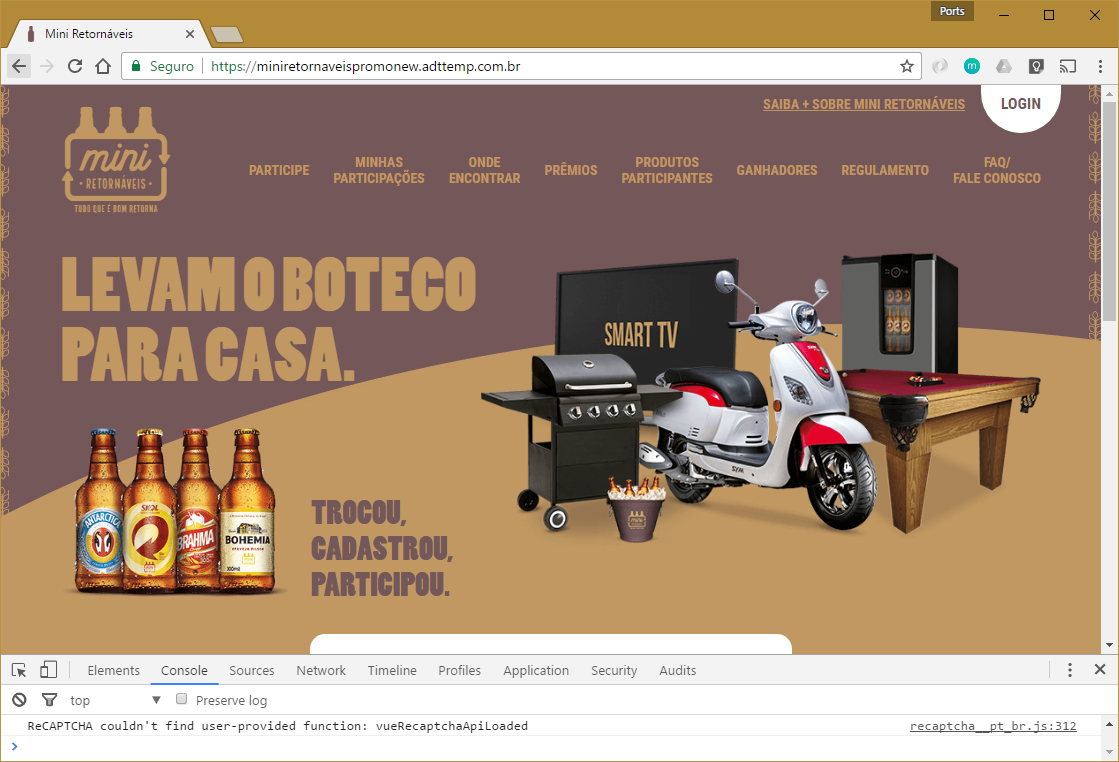The image size is (1119, 762).
Task: Bookmark the page via the star icon
Action: [906, 65]
